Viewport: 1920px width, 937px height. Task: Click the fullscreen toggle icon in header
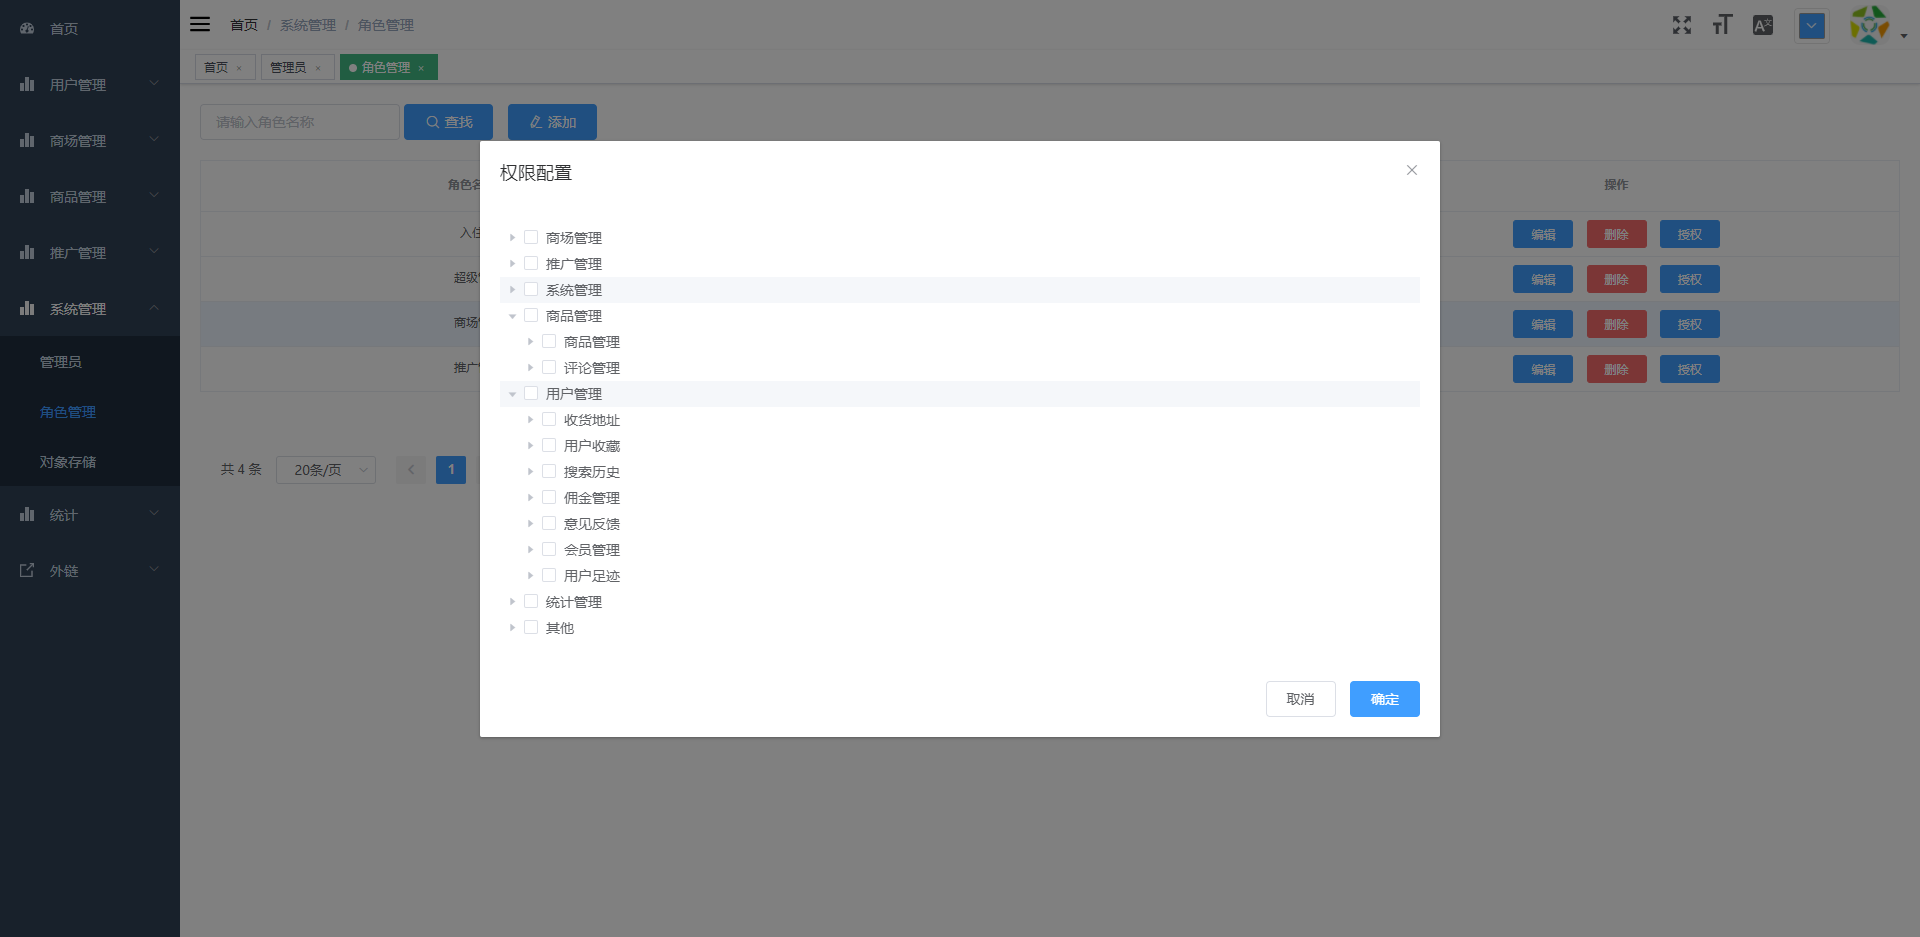[x=1682, y=24]
